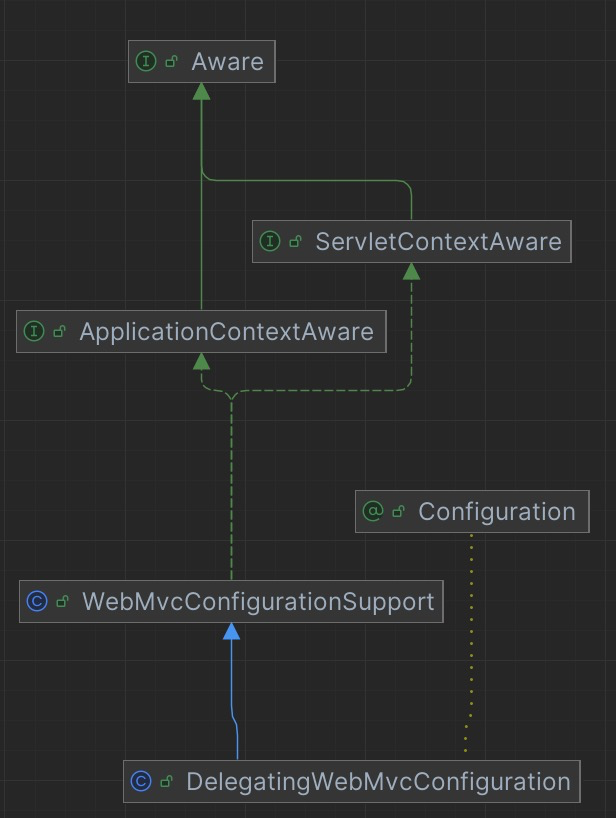Click the lock icon beside Aware
Image resolution: width=616 pixels, height=818 pixels.
171,62
